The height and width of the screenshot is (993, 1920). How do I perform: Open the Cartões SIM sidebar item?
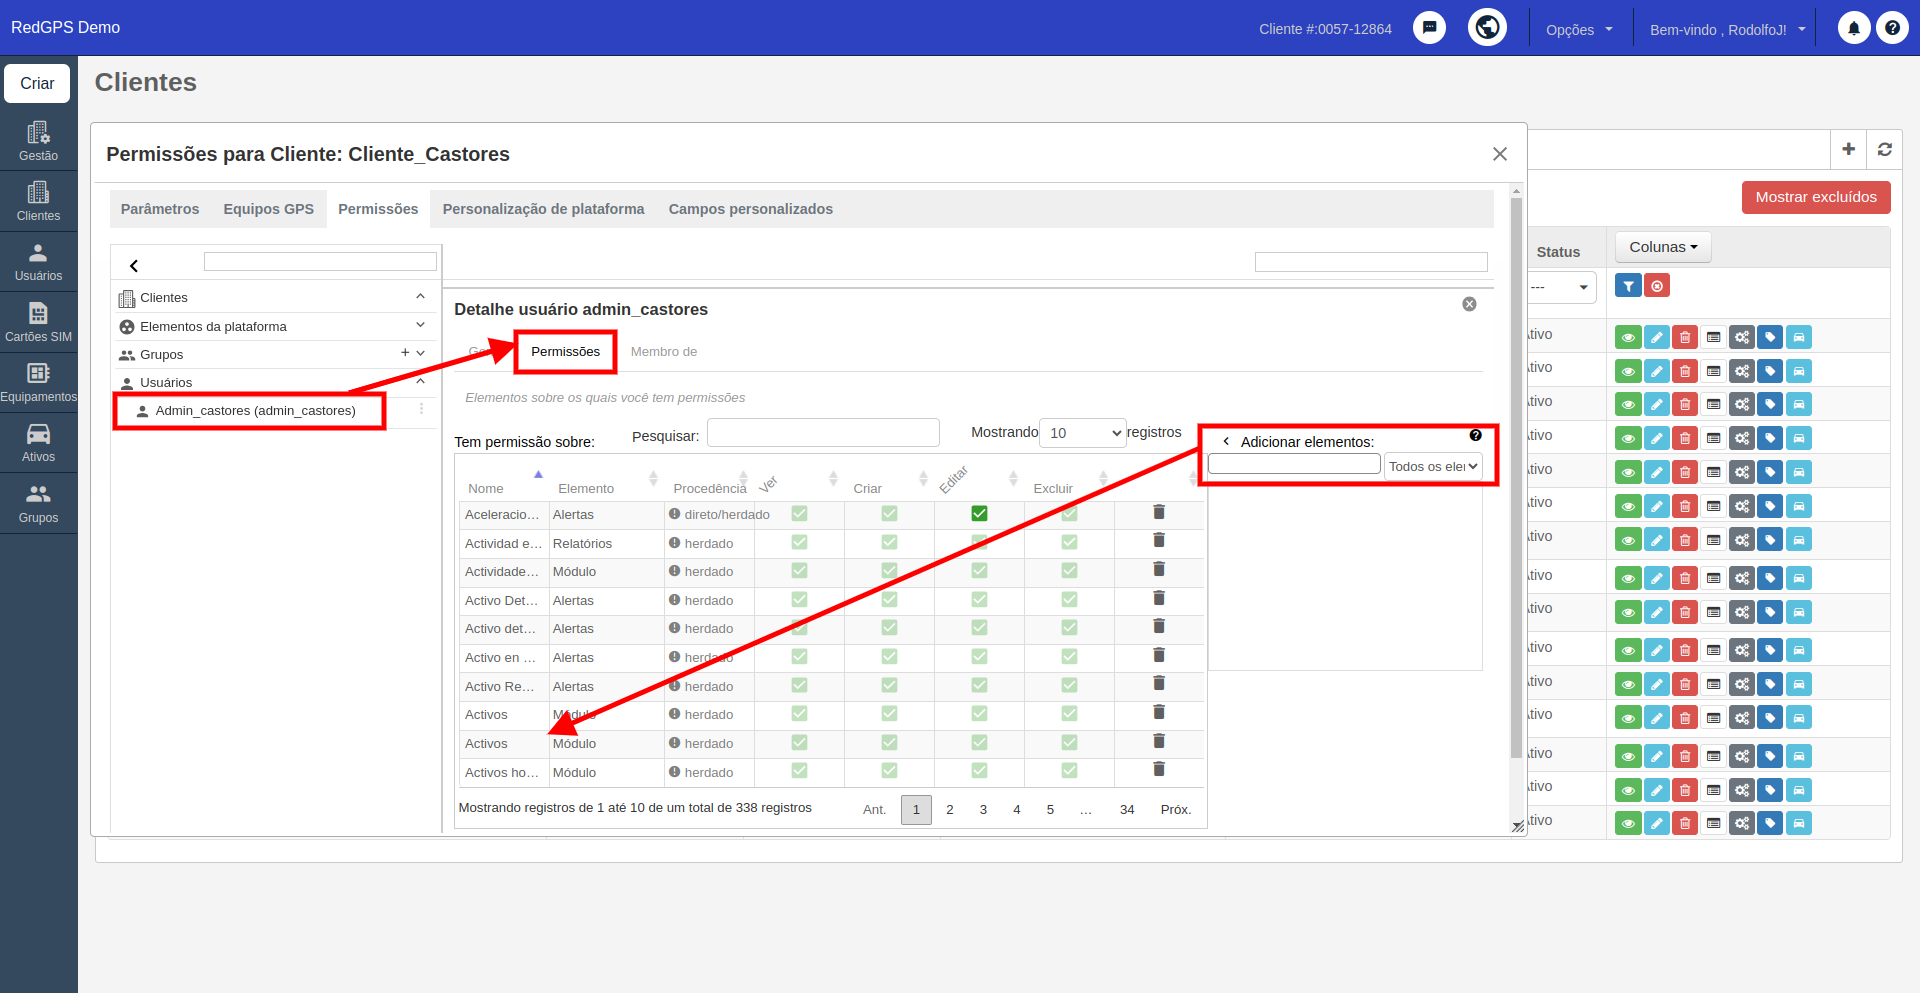[38, 322]
